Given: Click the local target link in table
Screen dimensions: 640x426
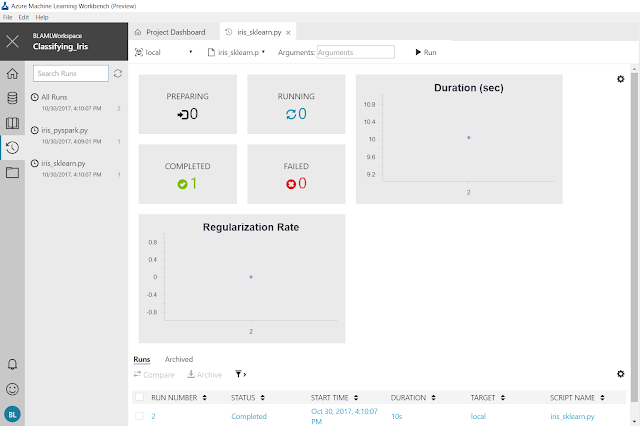Looking at the screenshot, I should coord(478,416).
